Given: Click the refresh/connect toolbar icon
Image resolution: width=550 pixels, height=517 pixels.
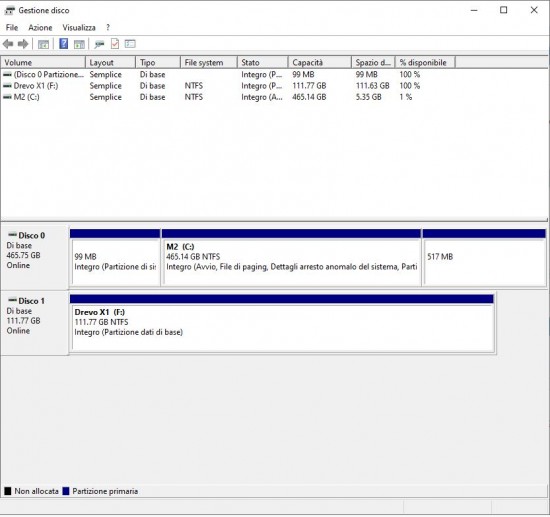Looking at the screenshot, I should (x=100, y=44).
